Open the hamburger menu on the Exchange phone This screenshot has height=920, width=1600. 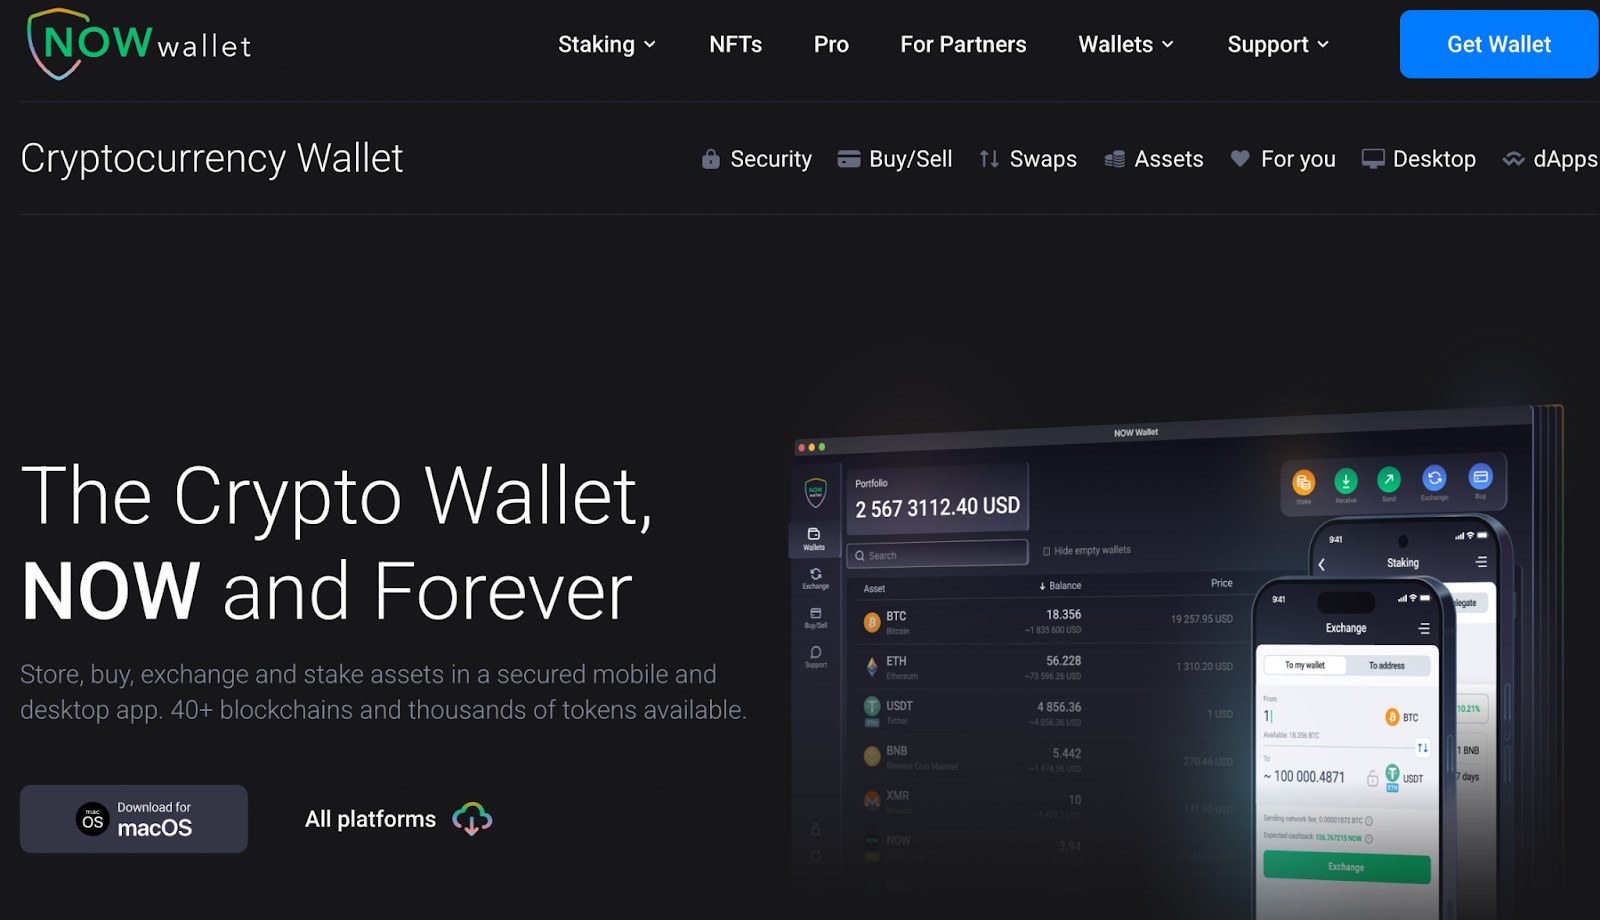click(1424, 629)
